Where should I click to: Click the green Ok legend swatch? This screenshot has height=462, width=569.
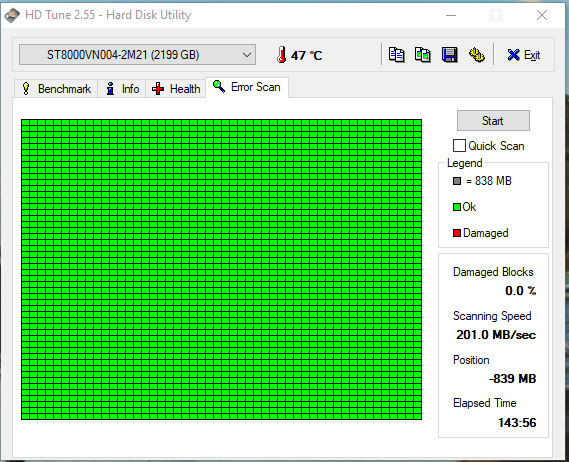(x=457, y=207)
